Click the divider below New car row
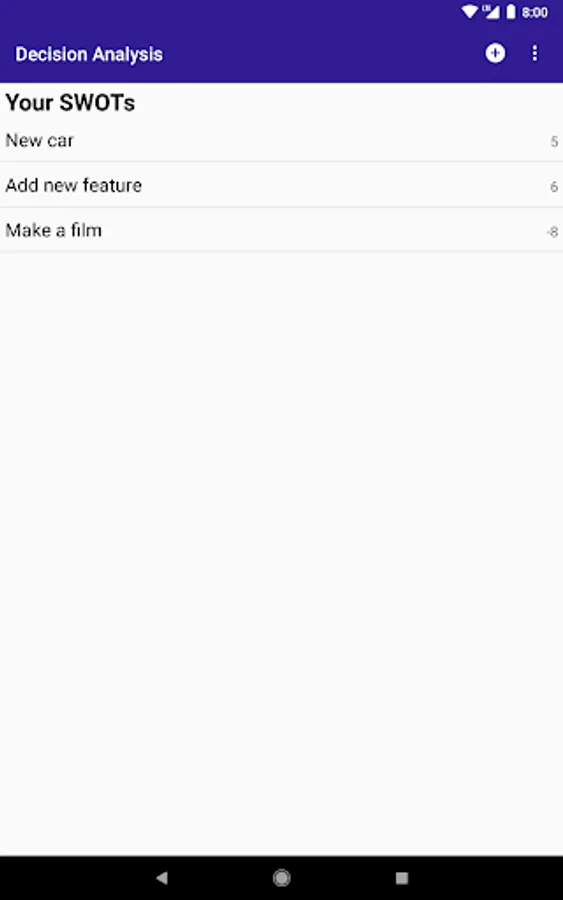 click(x=281, y=162)
